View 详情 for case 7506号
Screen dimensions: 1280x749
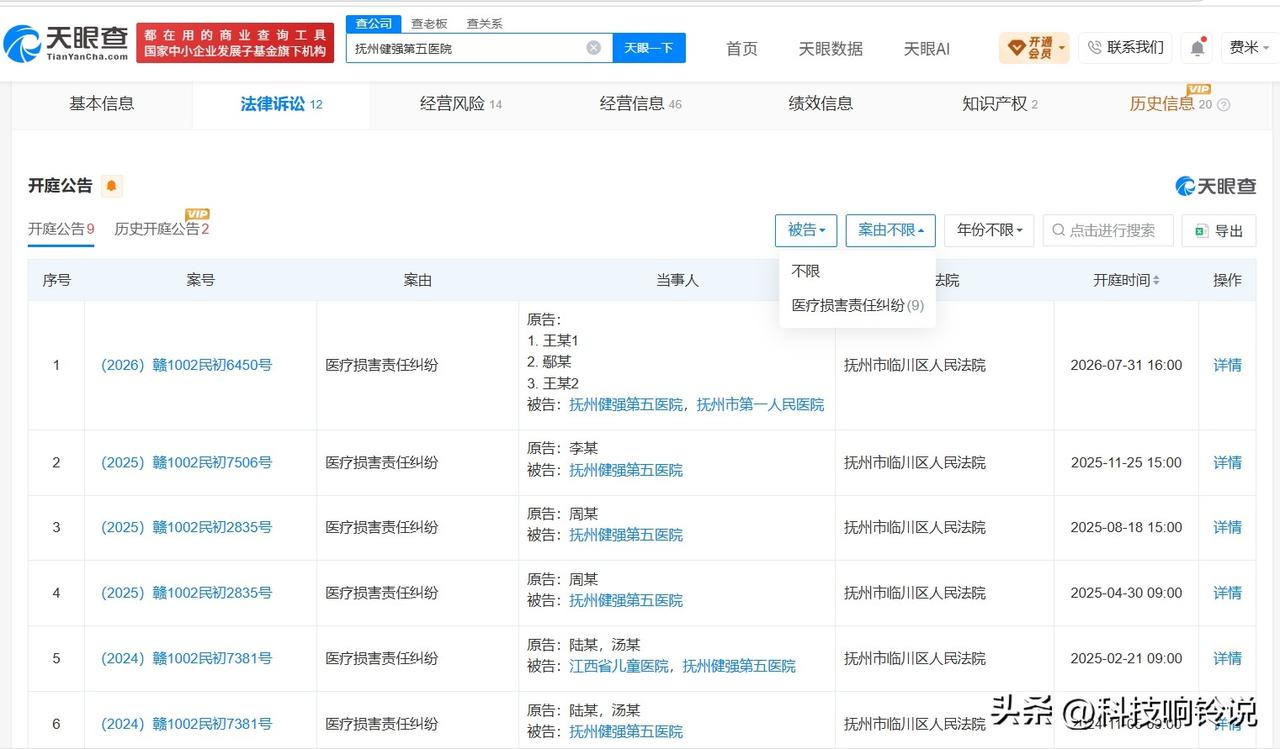1227,462
